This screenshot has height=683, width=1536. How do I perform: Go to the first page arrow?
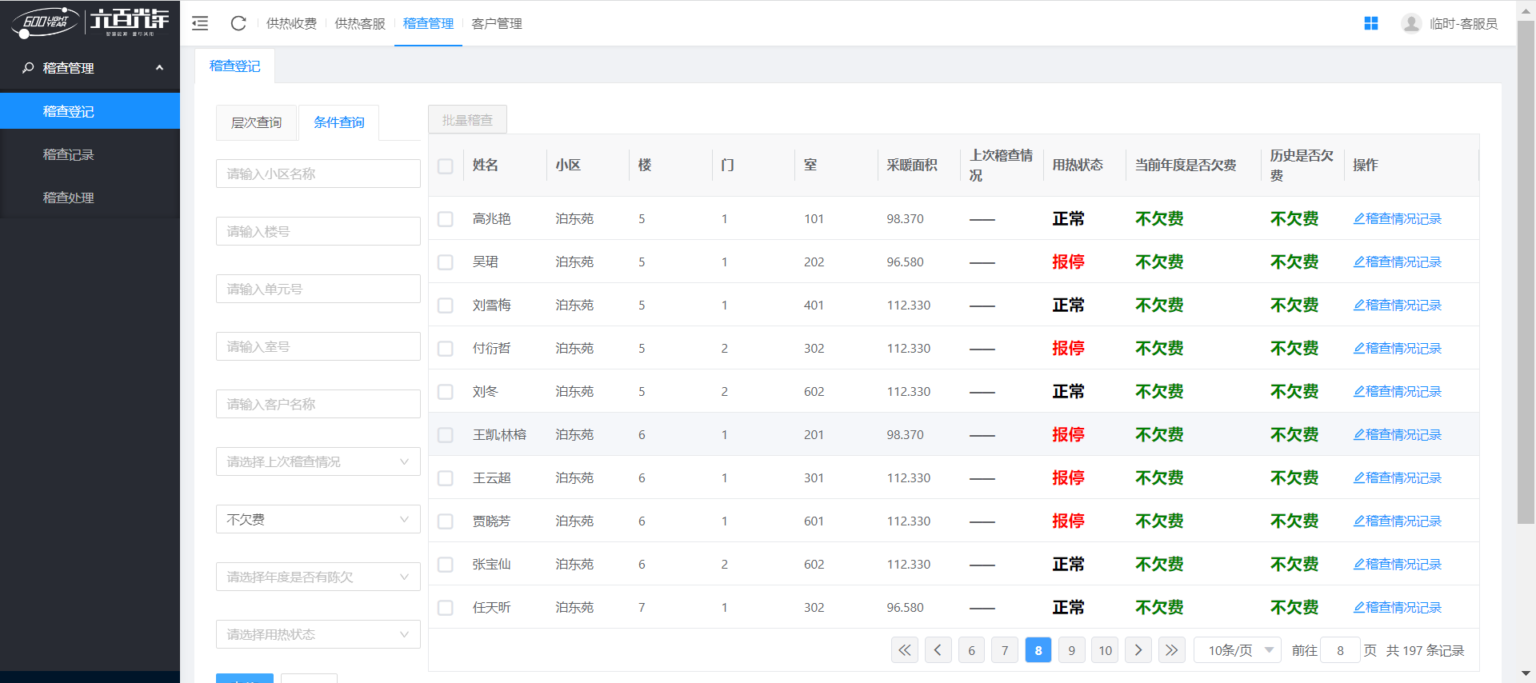tap(904, 650)
